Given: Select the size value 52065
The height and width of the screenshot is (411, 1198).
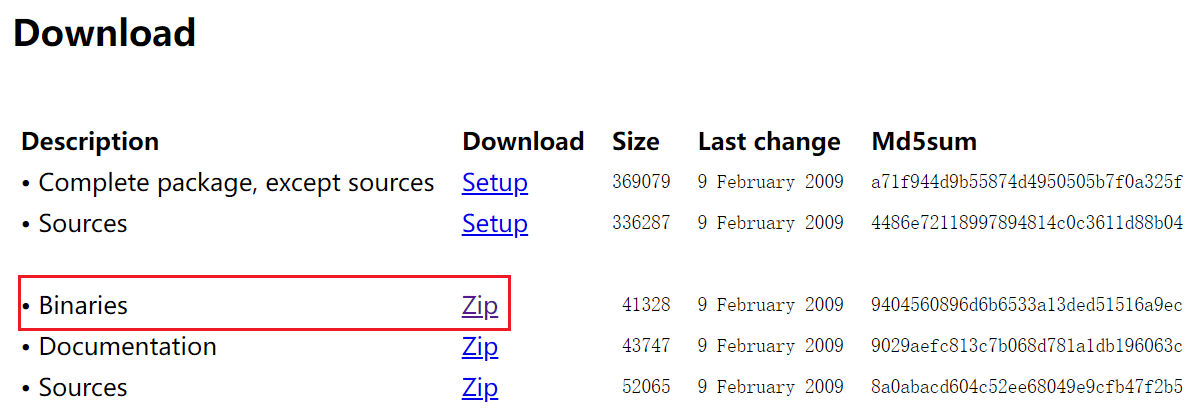Looking at the screenshot, I should pos(645,388).
